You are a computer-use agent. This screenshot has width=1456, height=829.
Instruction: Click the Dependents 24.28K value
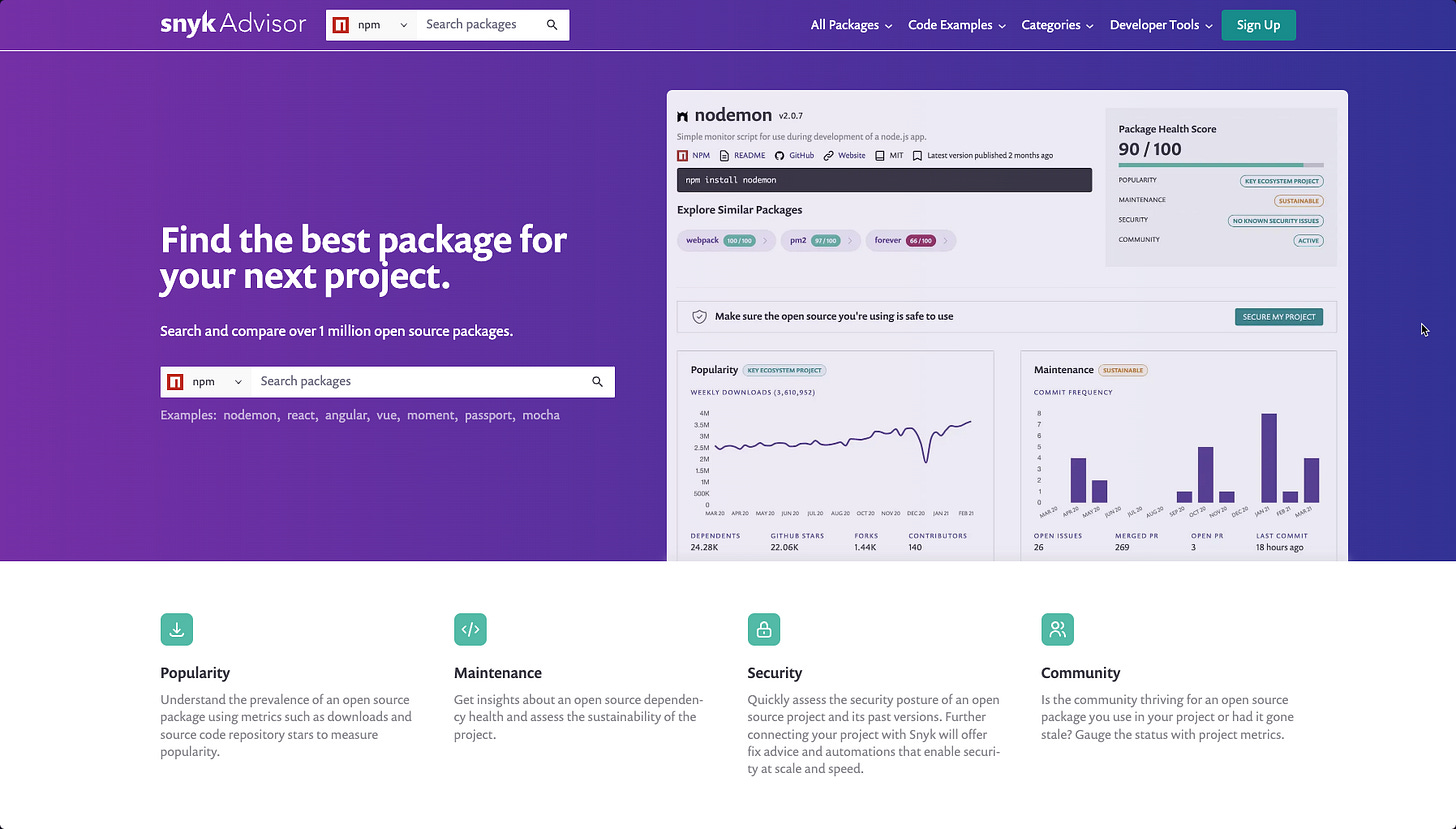coord(704,548)
